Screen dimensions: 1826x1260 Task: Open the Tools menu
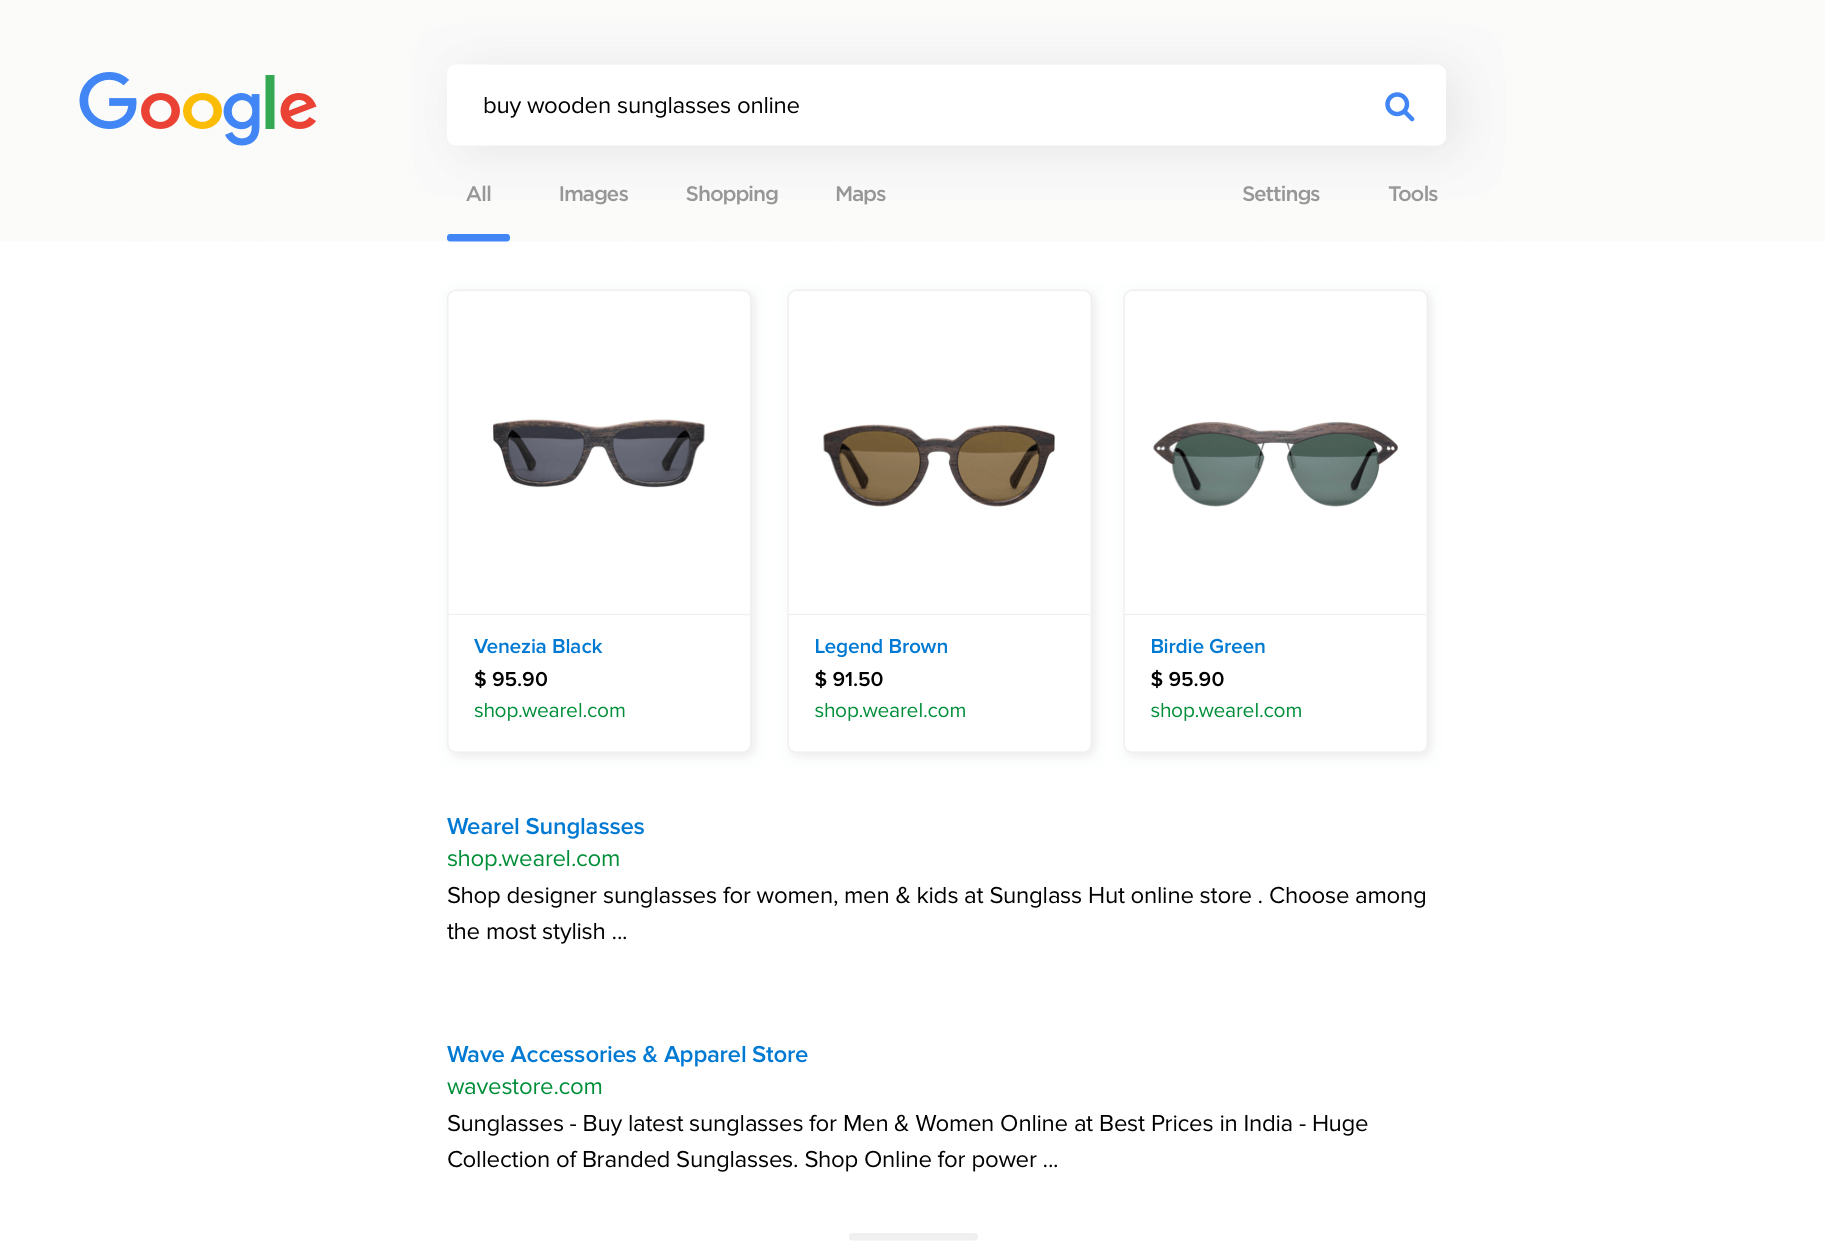(x=1412, y=194)
